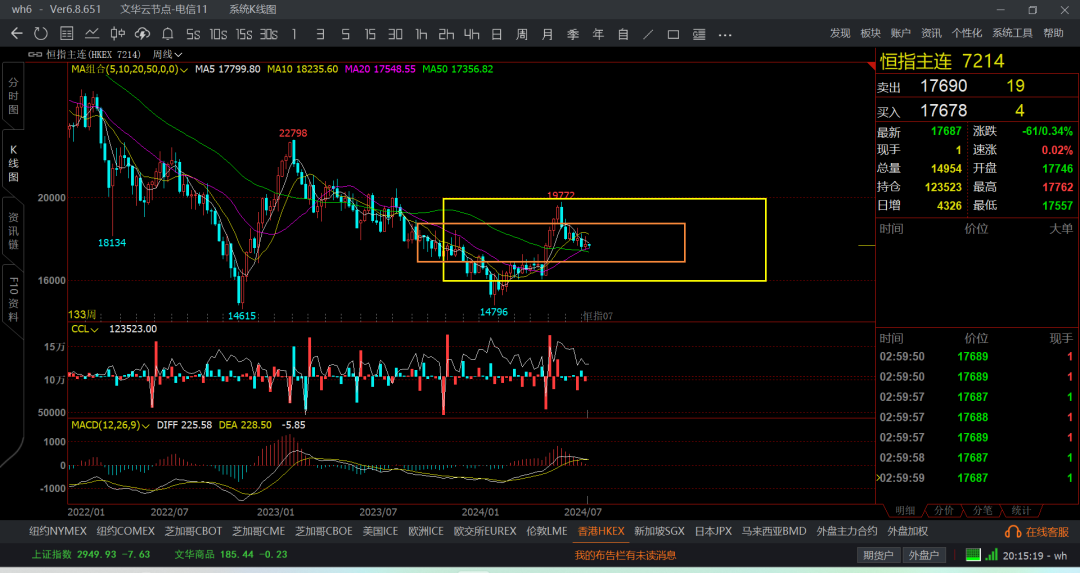
Task: Toggle the 5s tick period
Action: 193,34
